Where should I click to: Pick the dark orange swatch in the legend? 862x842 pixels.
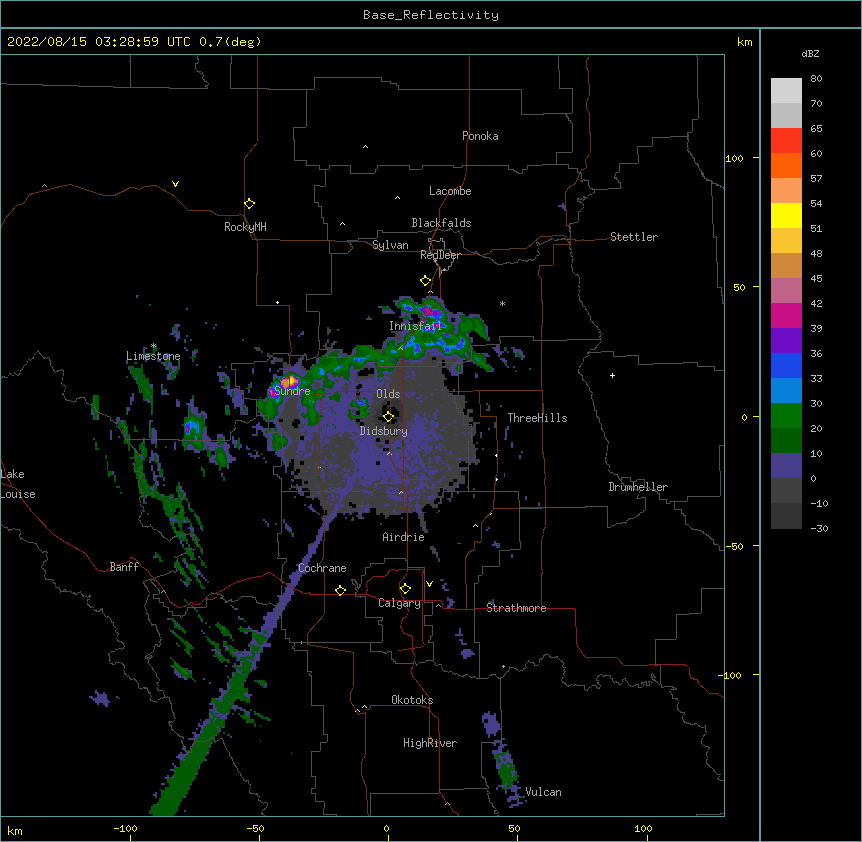pos(786,165)
